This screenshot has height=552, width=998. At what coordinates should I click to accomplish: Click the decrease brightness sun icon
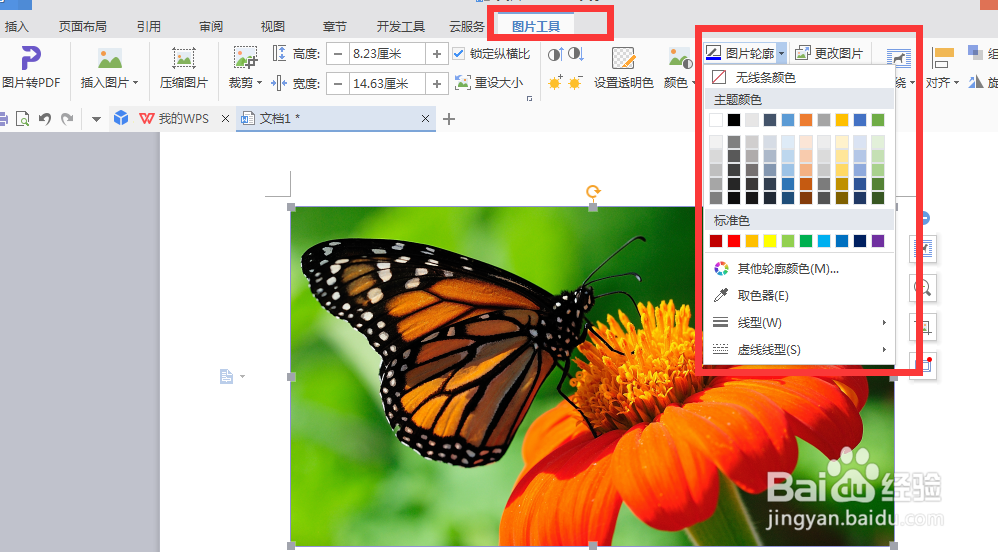click(575, 83)
